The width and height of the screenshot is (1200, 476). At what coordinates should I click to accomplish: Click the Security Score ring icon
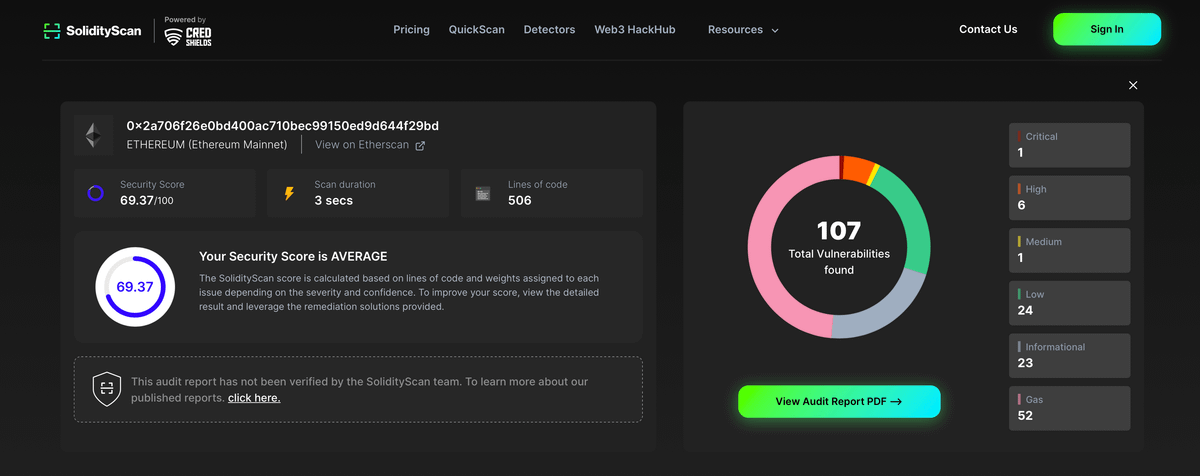point(96,193)
